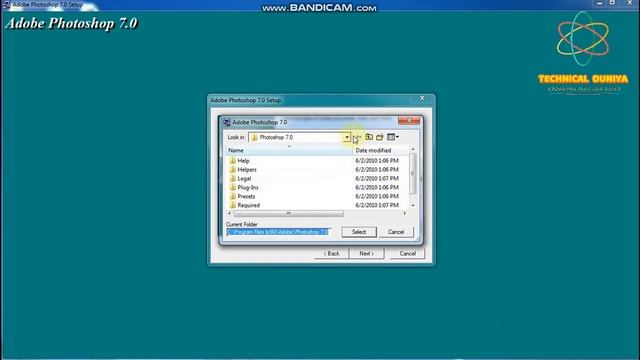Click the Legal row date 6/2/2010 1:07 PM
The width and height of the screenshot is (640, 360).
[x=377, y=179]
